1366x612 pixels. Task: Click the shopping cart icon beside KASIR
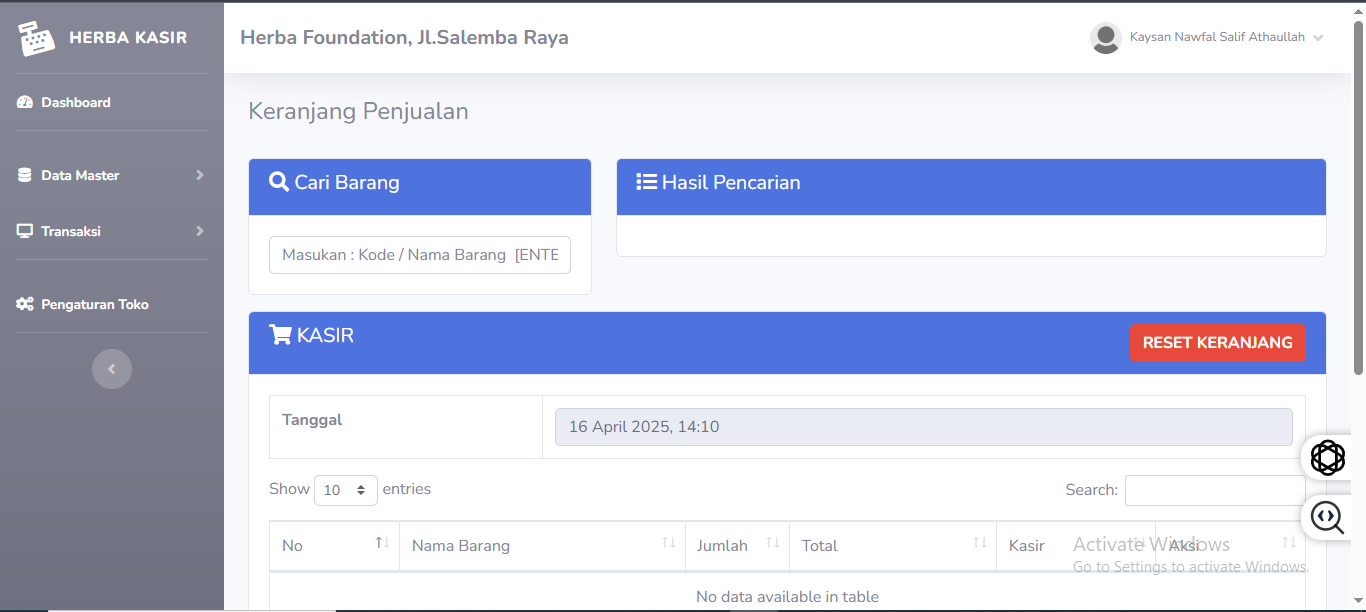(280, 335)
